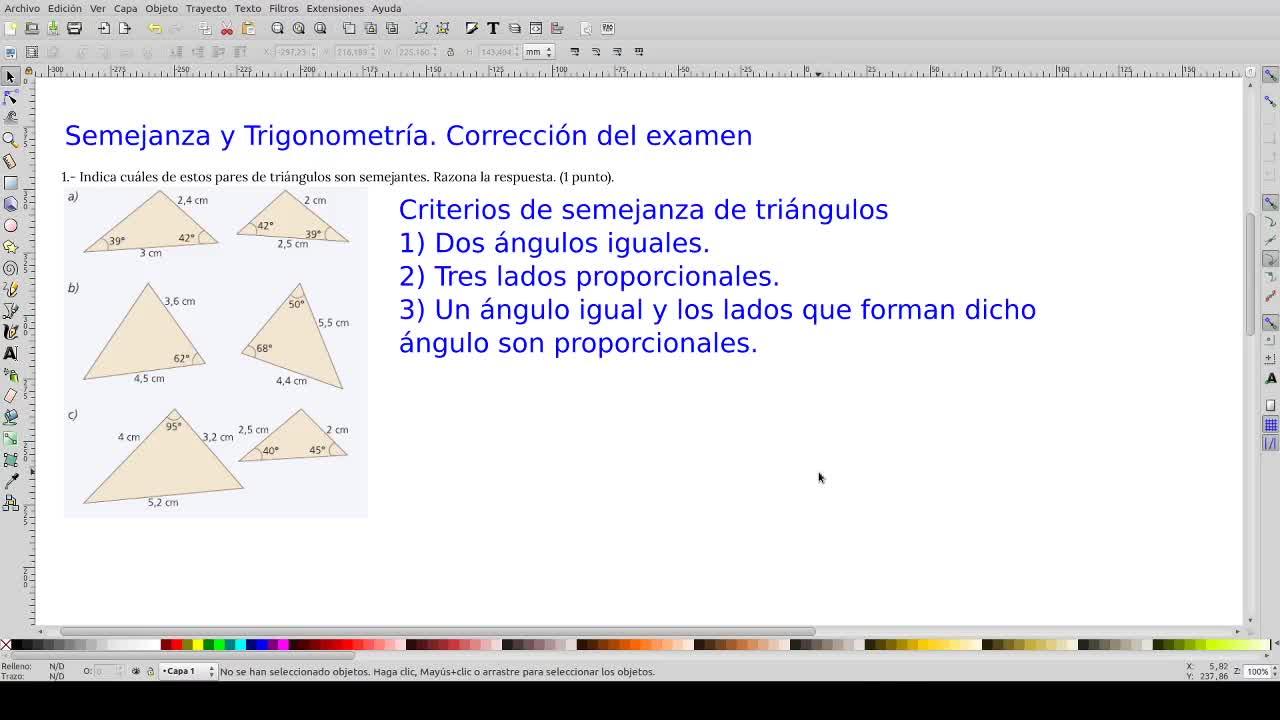Click the Relleno fill indicator N/D
1280x720 pixels.
[x=57, y=666]
